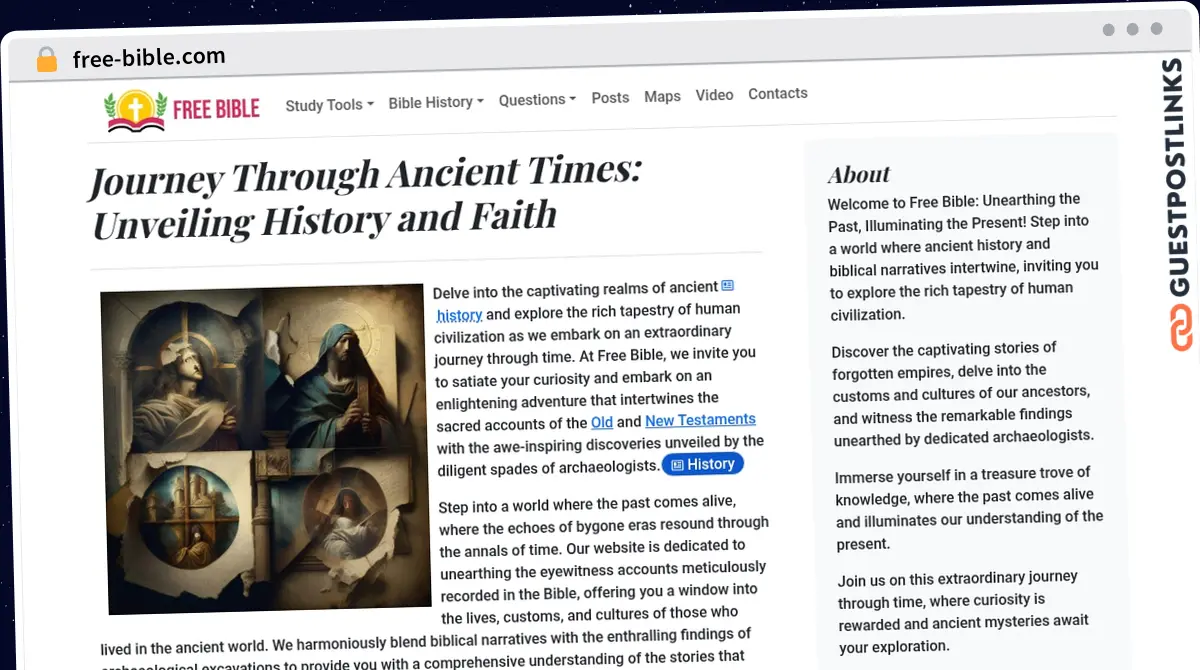Click the free-bible.com address text
This screenshot has width=1200, height=670.
tap(149, 57)
